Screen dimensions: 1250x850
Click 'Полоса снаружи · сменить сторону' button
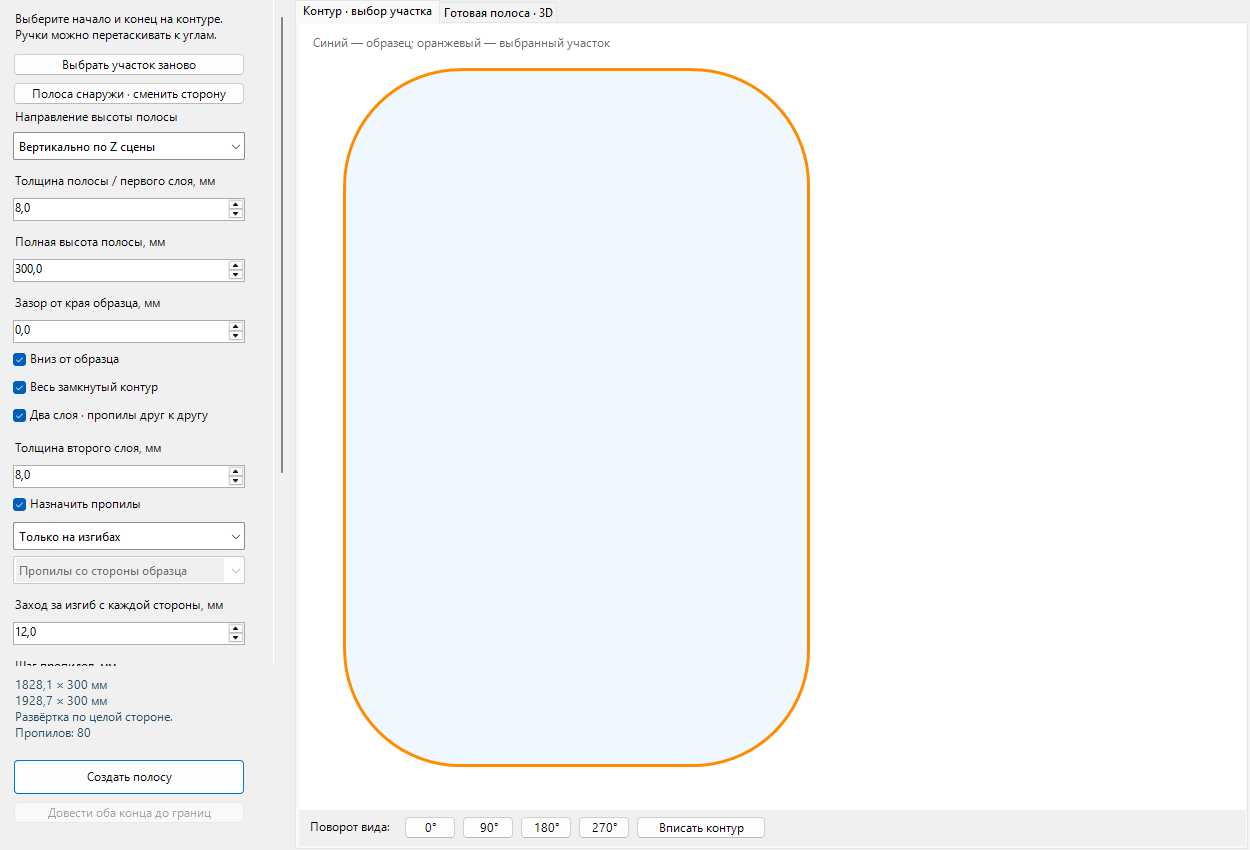[x=129, y=94]
